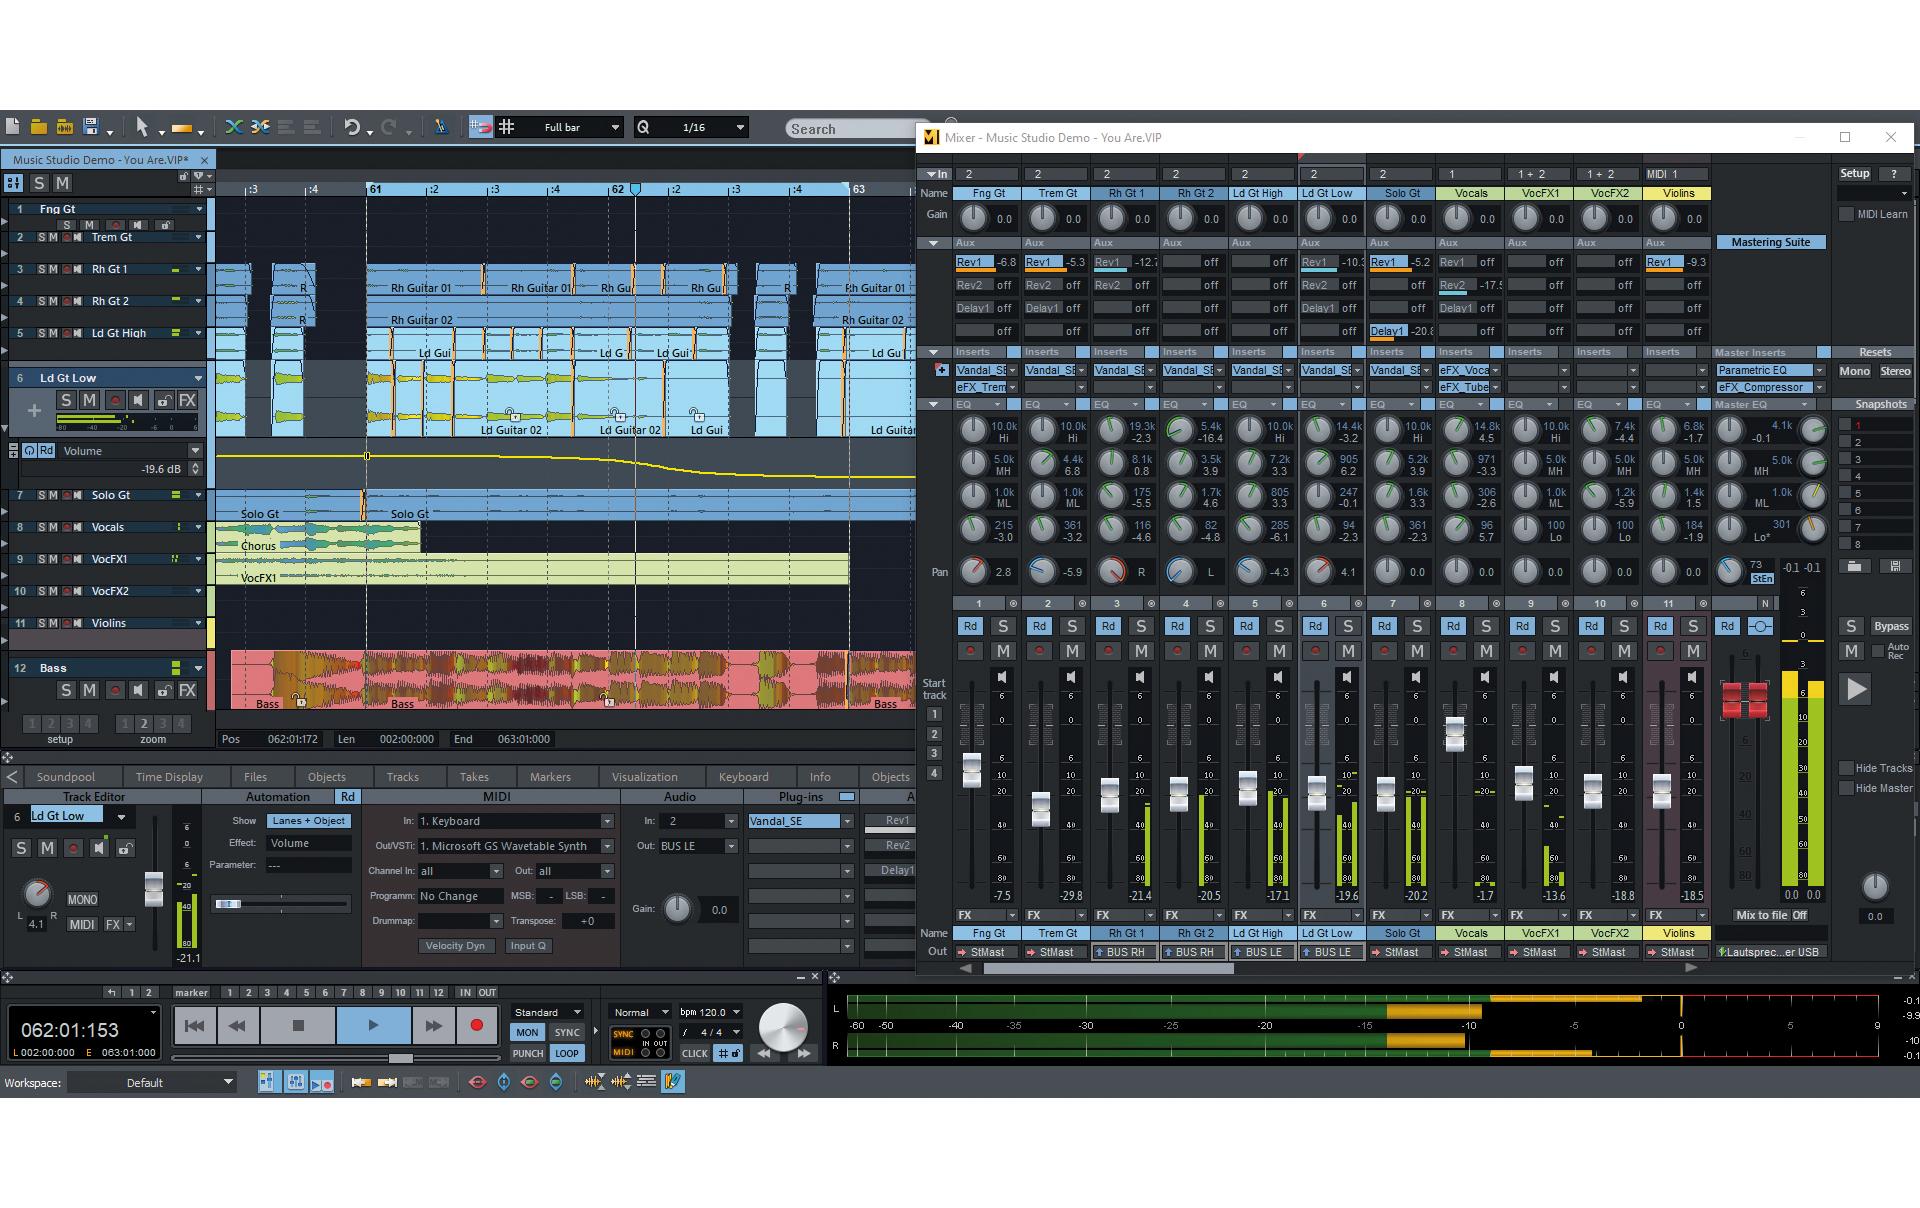This screenshot has width=1920, height=1208.
Task: Click the mixer horizontal scrollbar
Action: point(1108,968)
